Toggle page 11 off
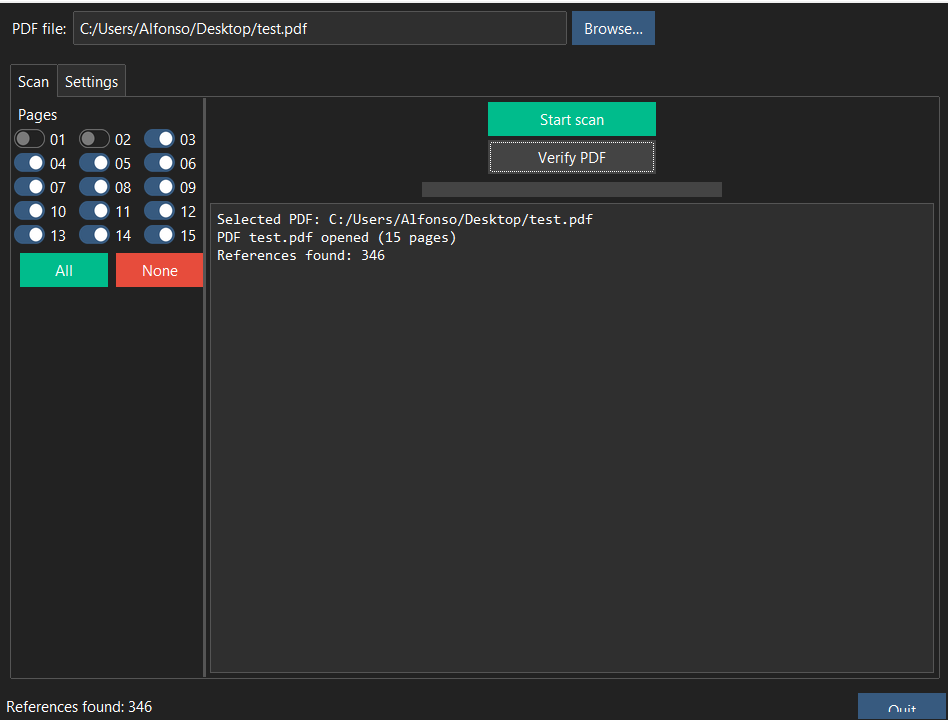948x720 pixels. pyautogui.click(x=94, y=211)
